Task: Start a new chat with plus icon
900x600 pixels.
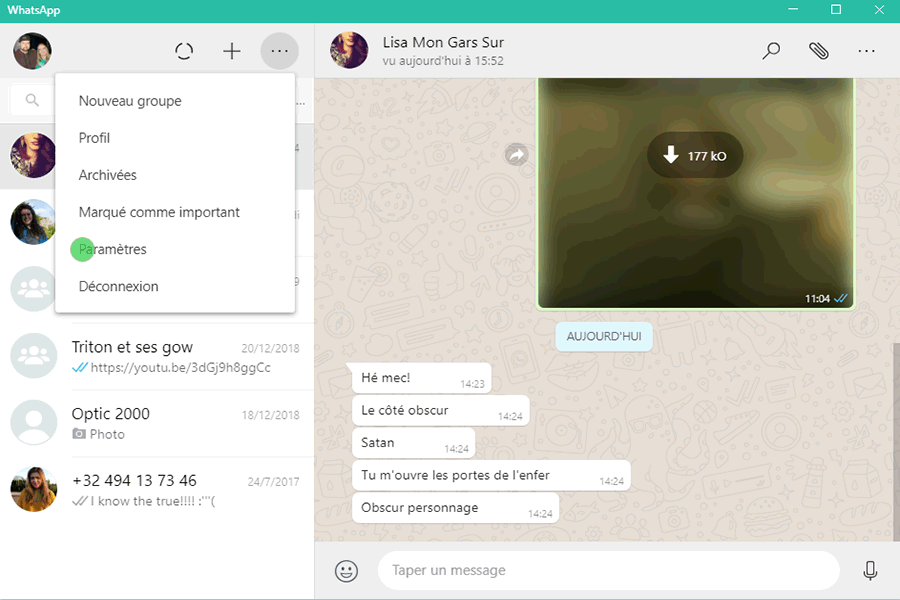Action: [x=232, y=51]
